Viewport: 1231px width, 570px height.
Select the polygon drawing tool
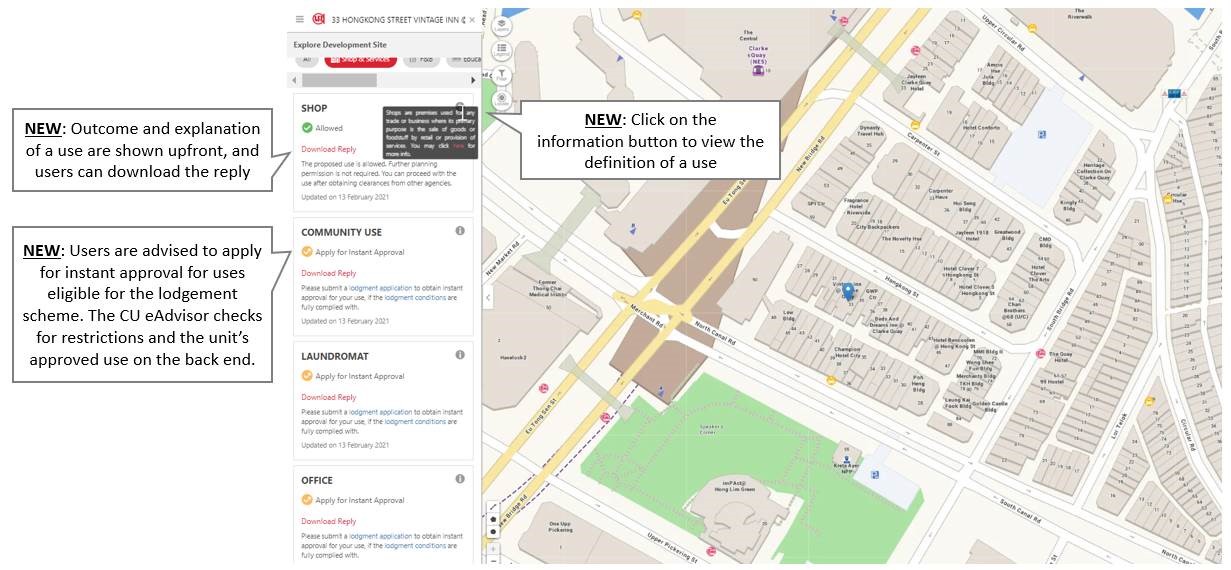click(493, 520)
